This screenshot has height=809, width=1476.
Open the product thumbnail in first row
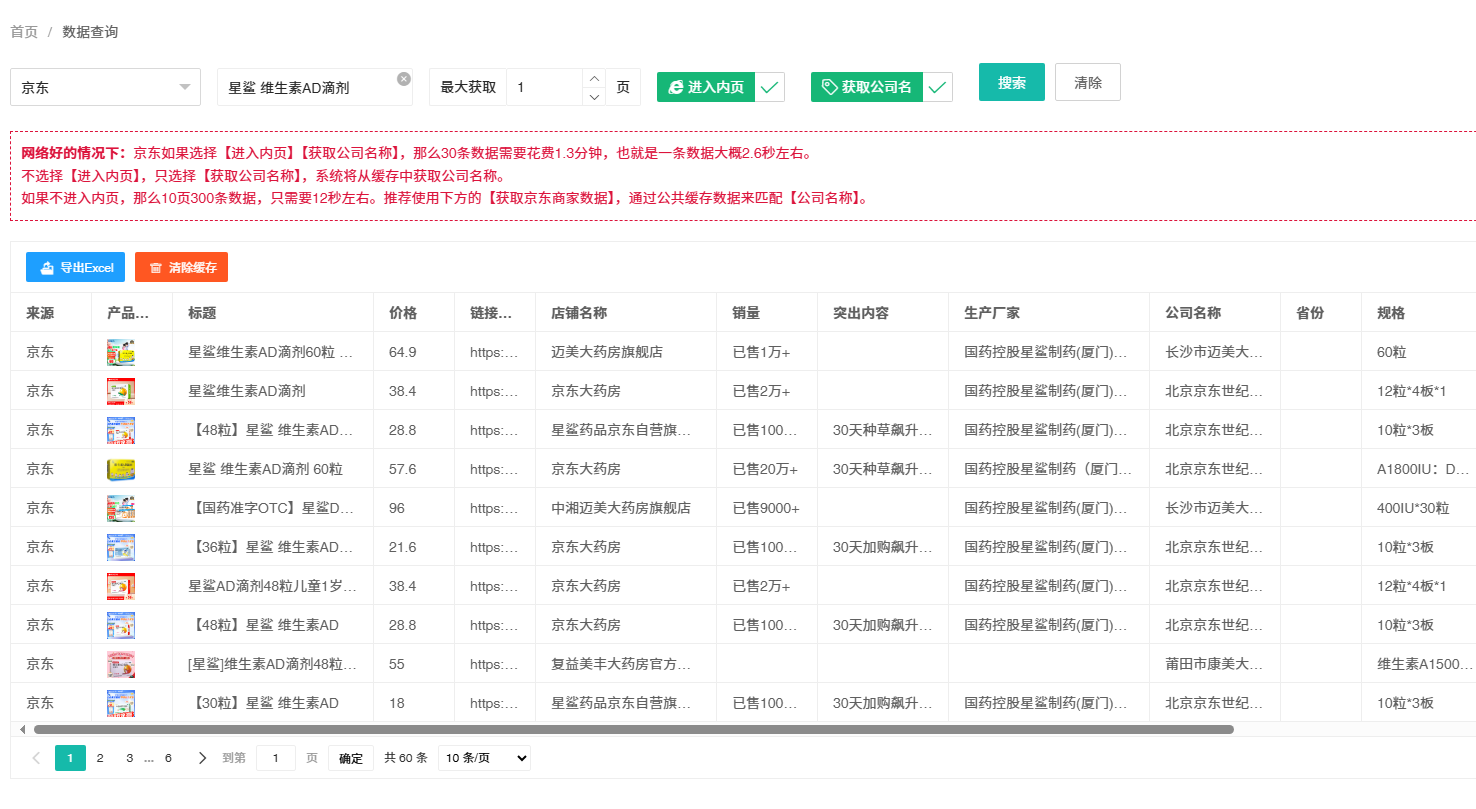(x=121, y=352)
